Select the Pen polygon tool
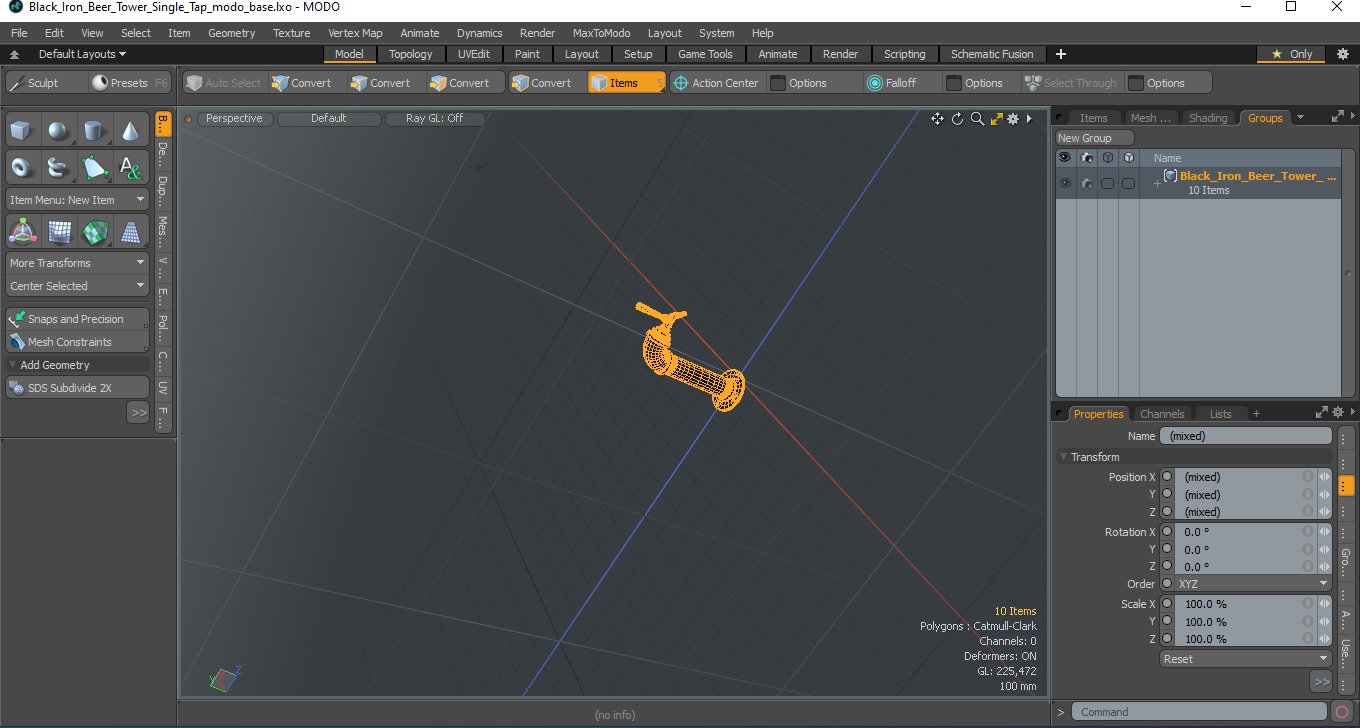 pos(95,167)
